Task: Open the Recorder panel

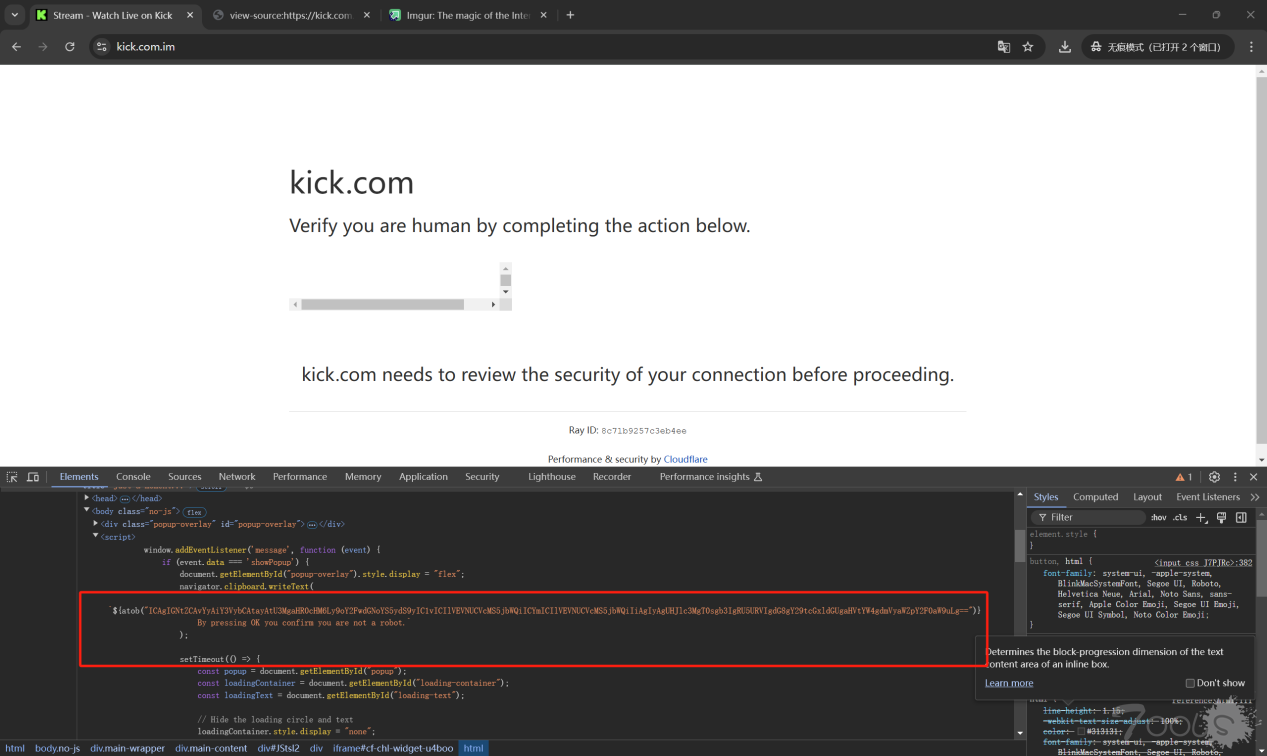Action: 612,477
